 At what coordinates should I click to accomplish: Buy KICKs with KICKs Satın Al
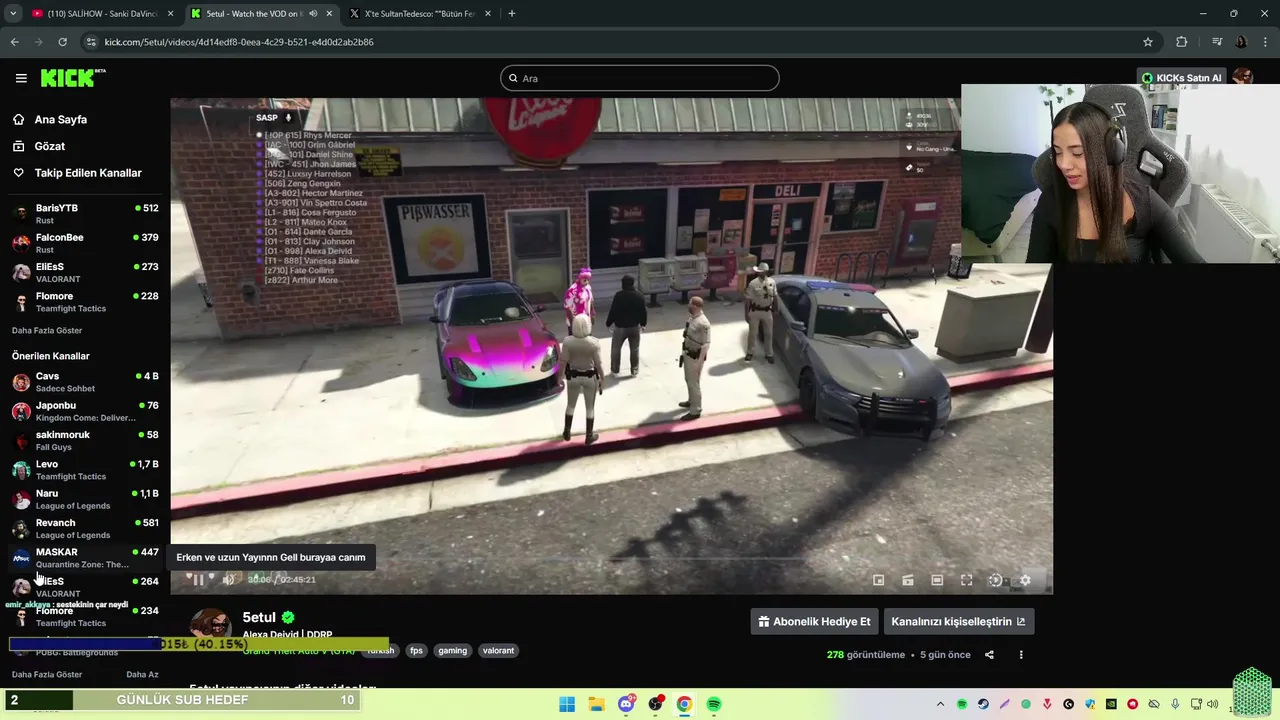1181,78
